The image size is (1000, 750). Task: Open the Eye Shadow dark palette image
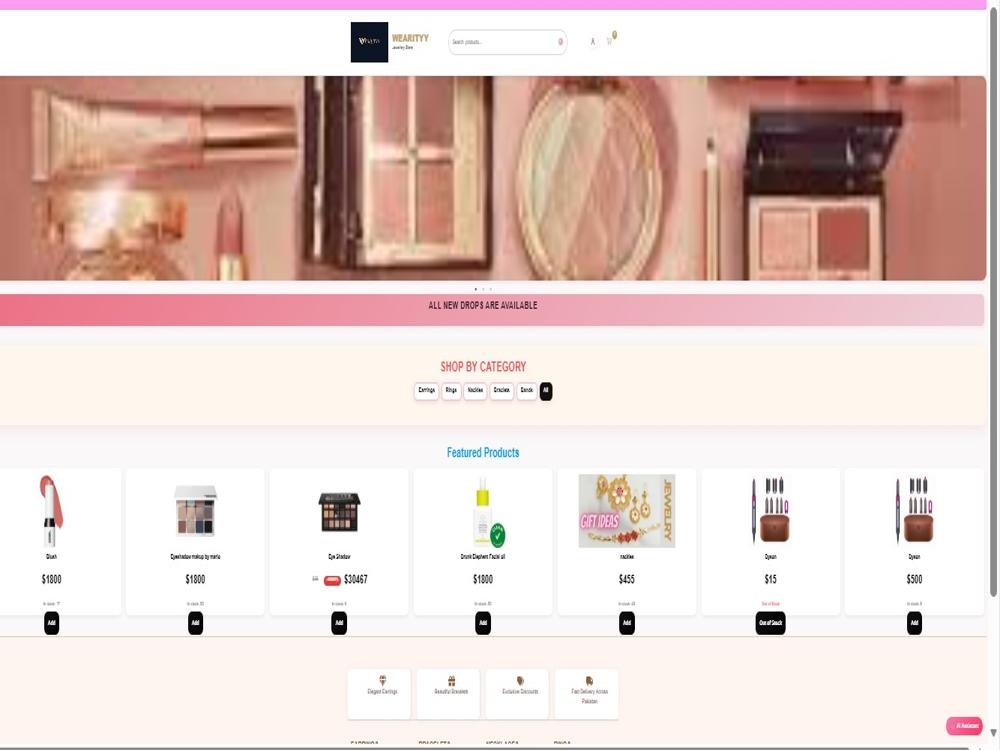(x=339, y=511)
